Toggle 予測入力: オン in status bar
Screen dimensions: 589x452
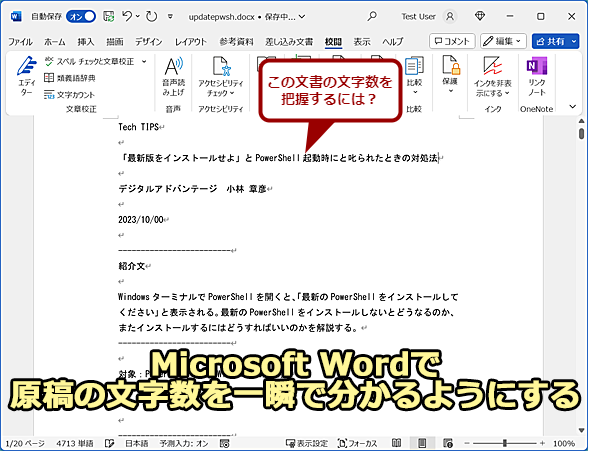click(x=184, y=444)
